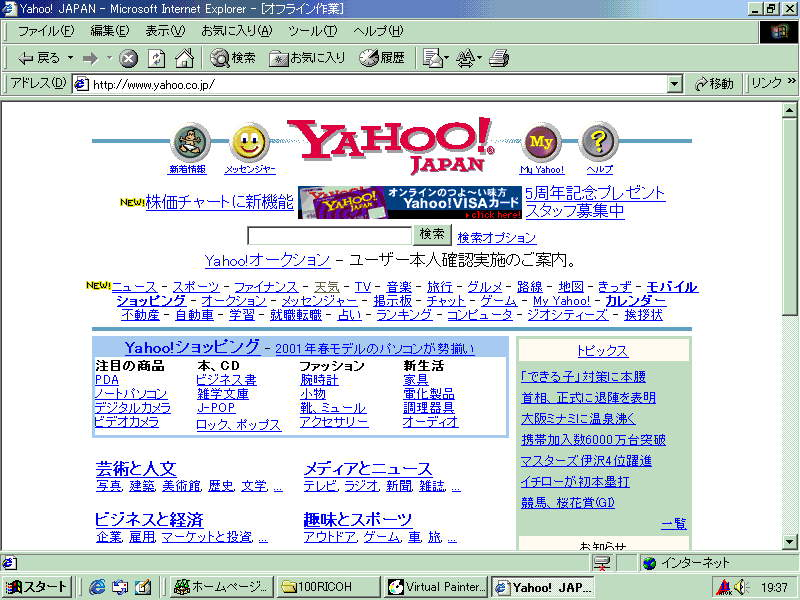Click the page scrollbar down arrow
Viewport: 800px width, 600px height.
[790, 541]
